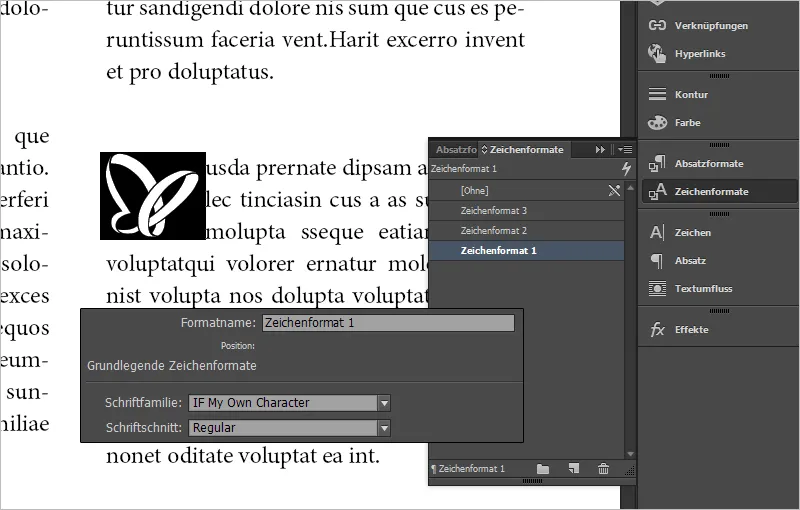Click the text 'et pro doluptatus.'
The width and height of the screenshot is (800, 510).
click(190, 72)
